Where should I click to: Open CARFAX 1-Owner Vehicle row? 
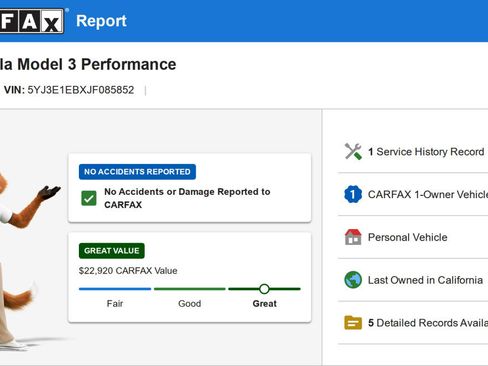coord(413,194)
